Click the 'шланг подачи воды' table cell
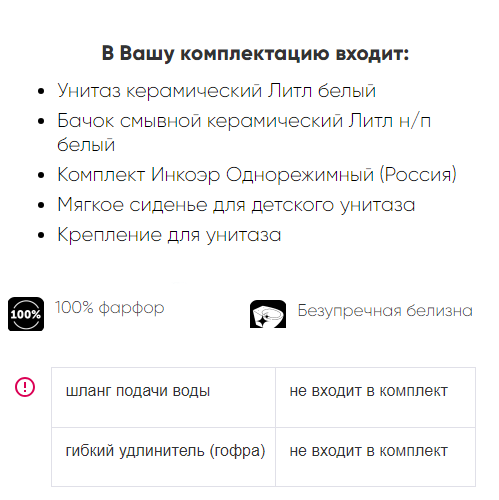Image resolution: width=499 pixels, height=500 pixels. [163, 397]
